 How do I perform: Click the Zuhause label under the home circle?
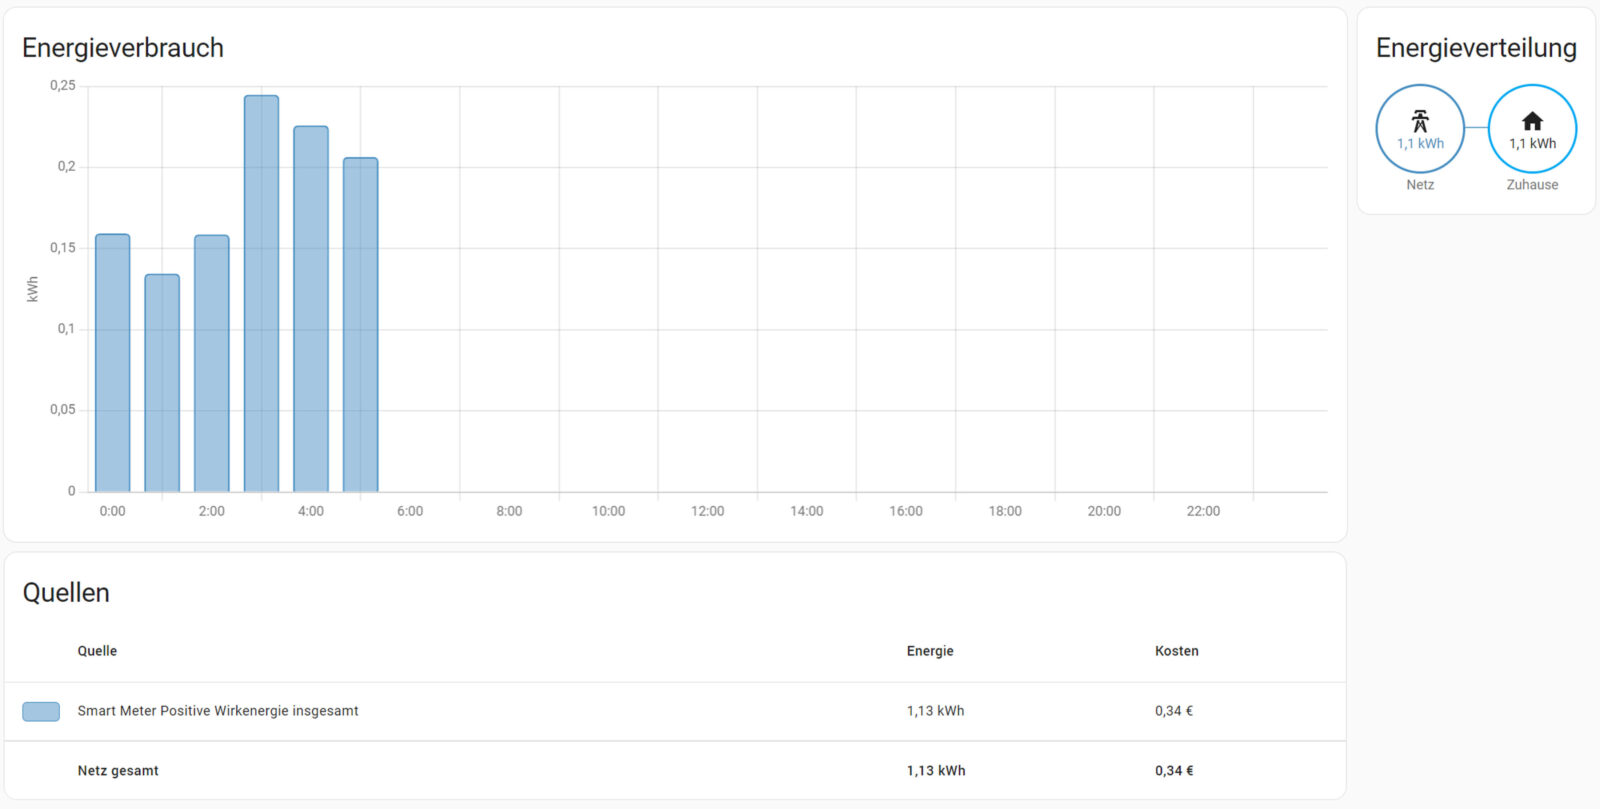[x=1532, y=185]
